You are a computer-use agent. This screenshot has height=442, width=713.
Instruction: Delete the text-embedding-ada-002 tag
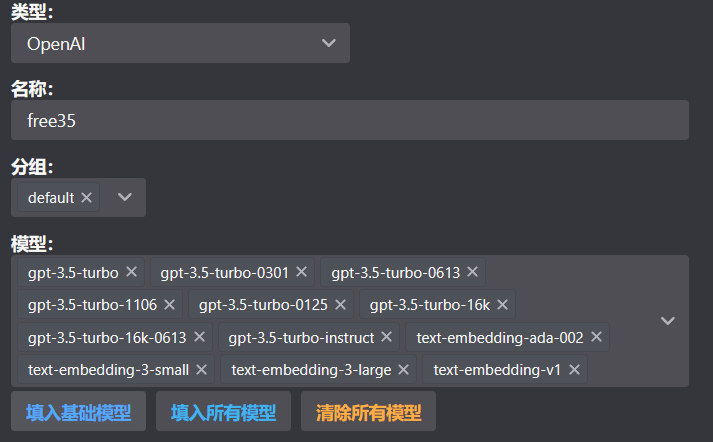596,337
